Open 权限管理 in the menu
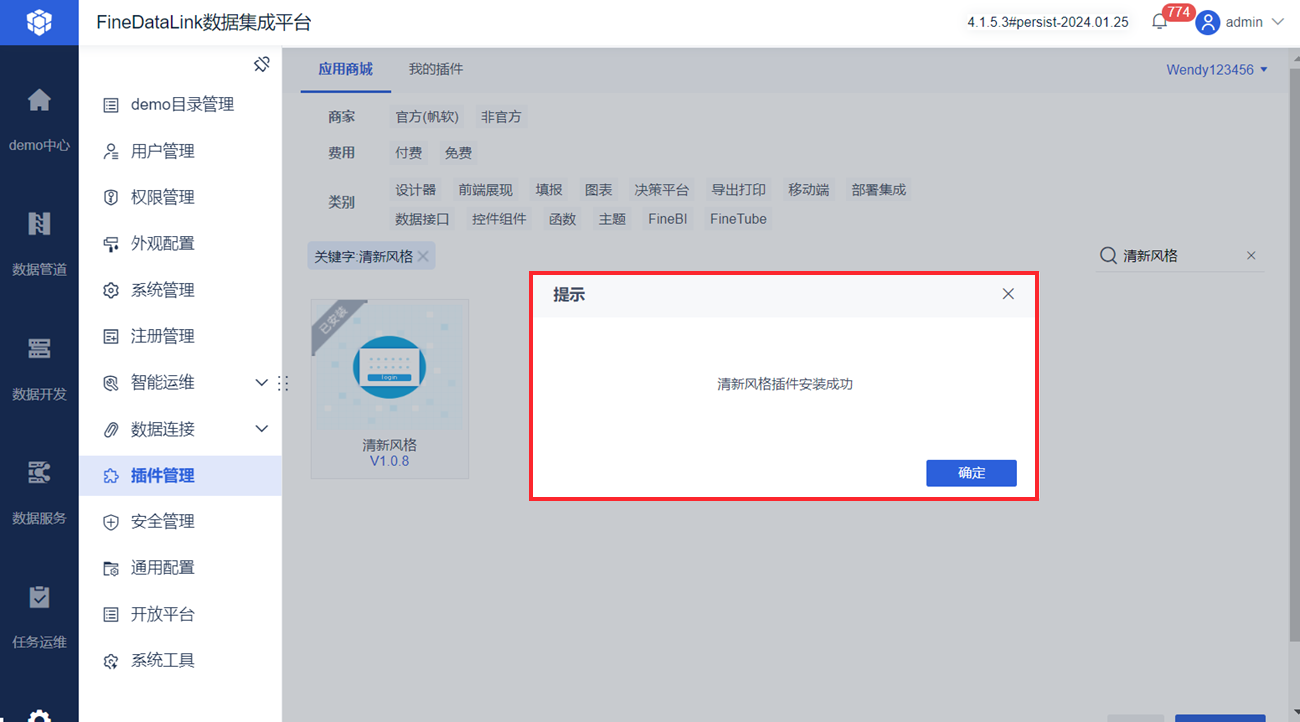This screenshot has width=1300, height=722. (180, 197)
